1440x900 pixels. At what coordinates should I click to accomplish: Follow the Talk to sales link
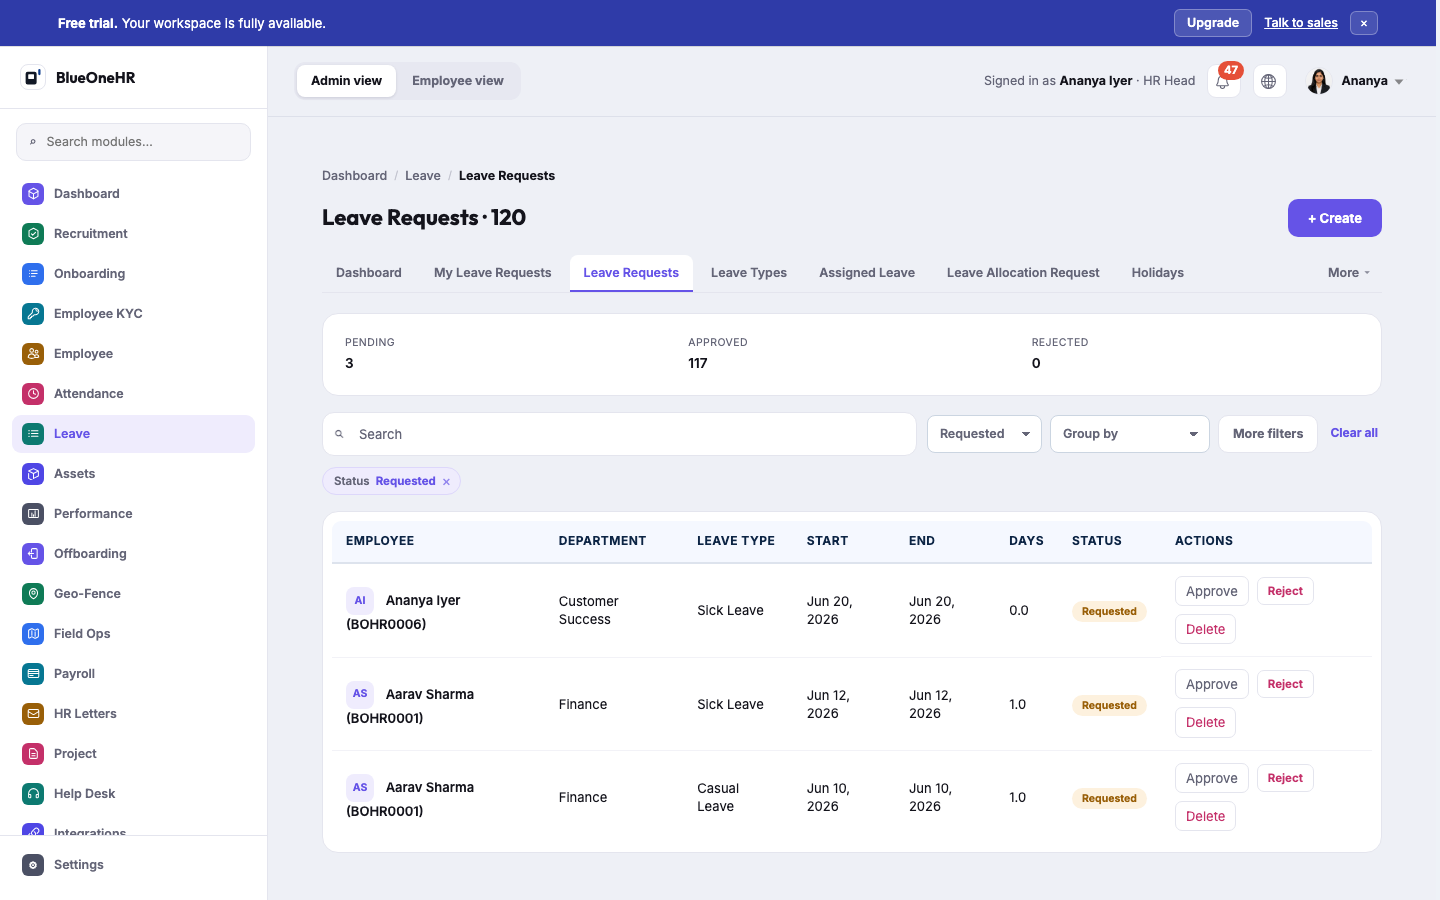click(x=1301, y=23)
